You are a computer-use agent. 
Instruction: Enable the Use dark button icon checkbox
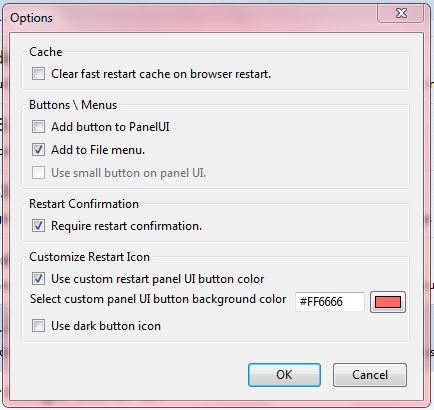click(x=38, y=326)
